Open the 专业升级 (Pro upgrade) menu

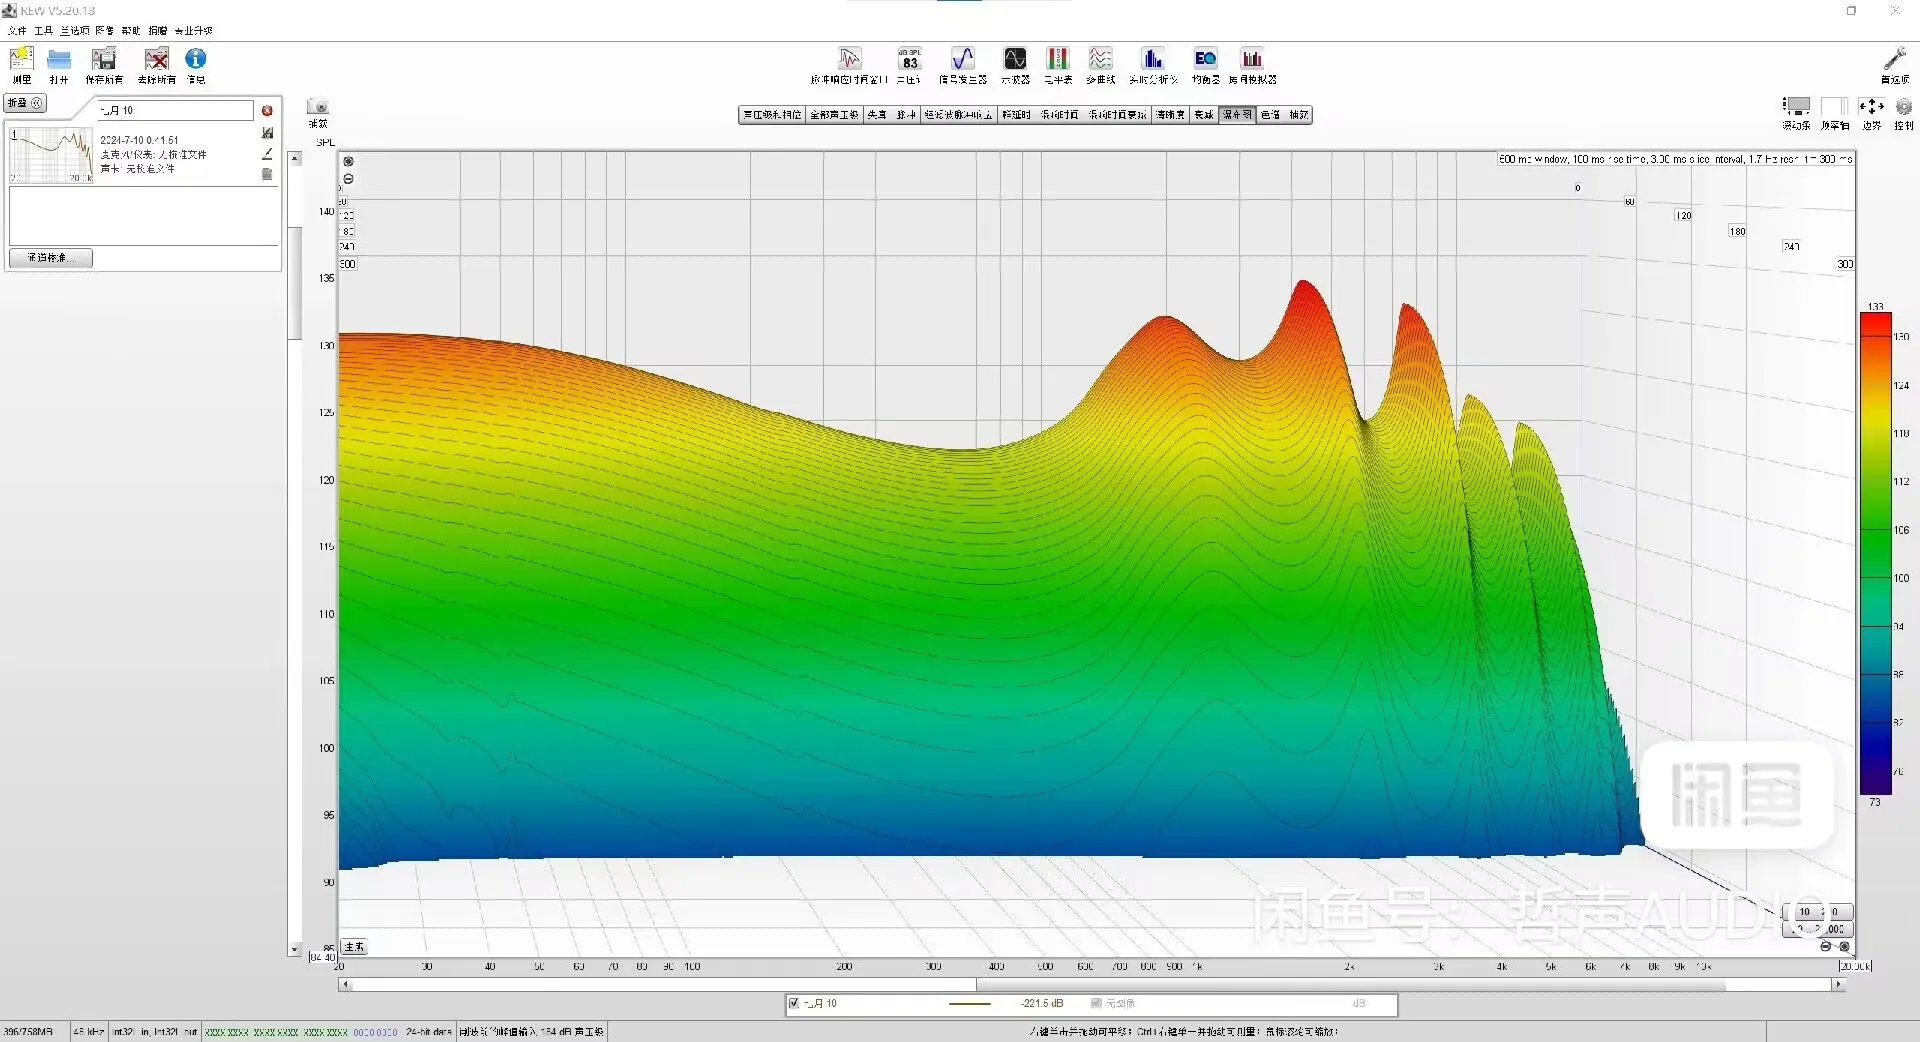194,31
